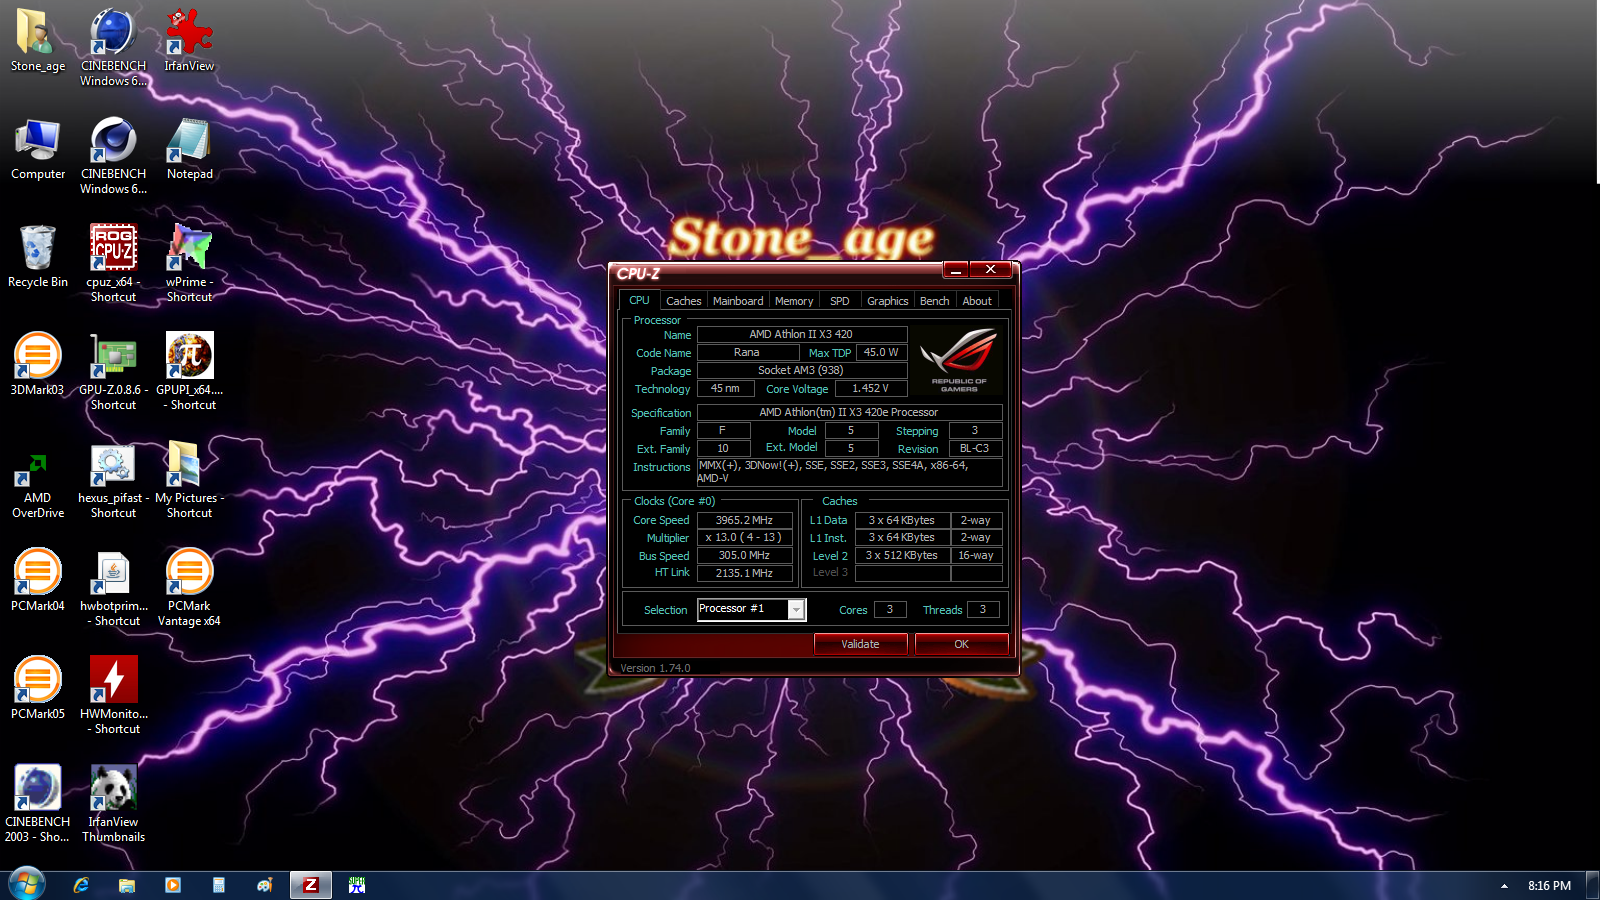Switch to the Bench tab
The height and width of the screenshot is (906, 1602).
click(x=935, y=300)
